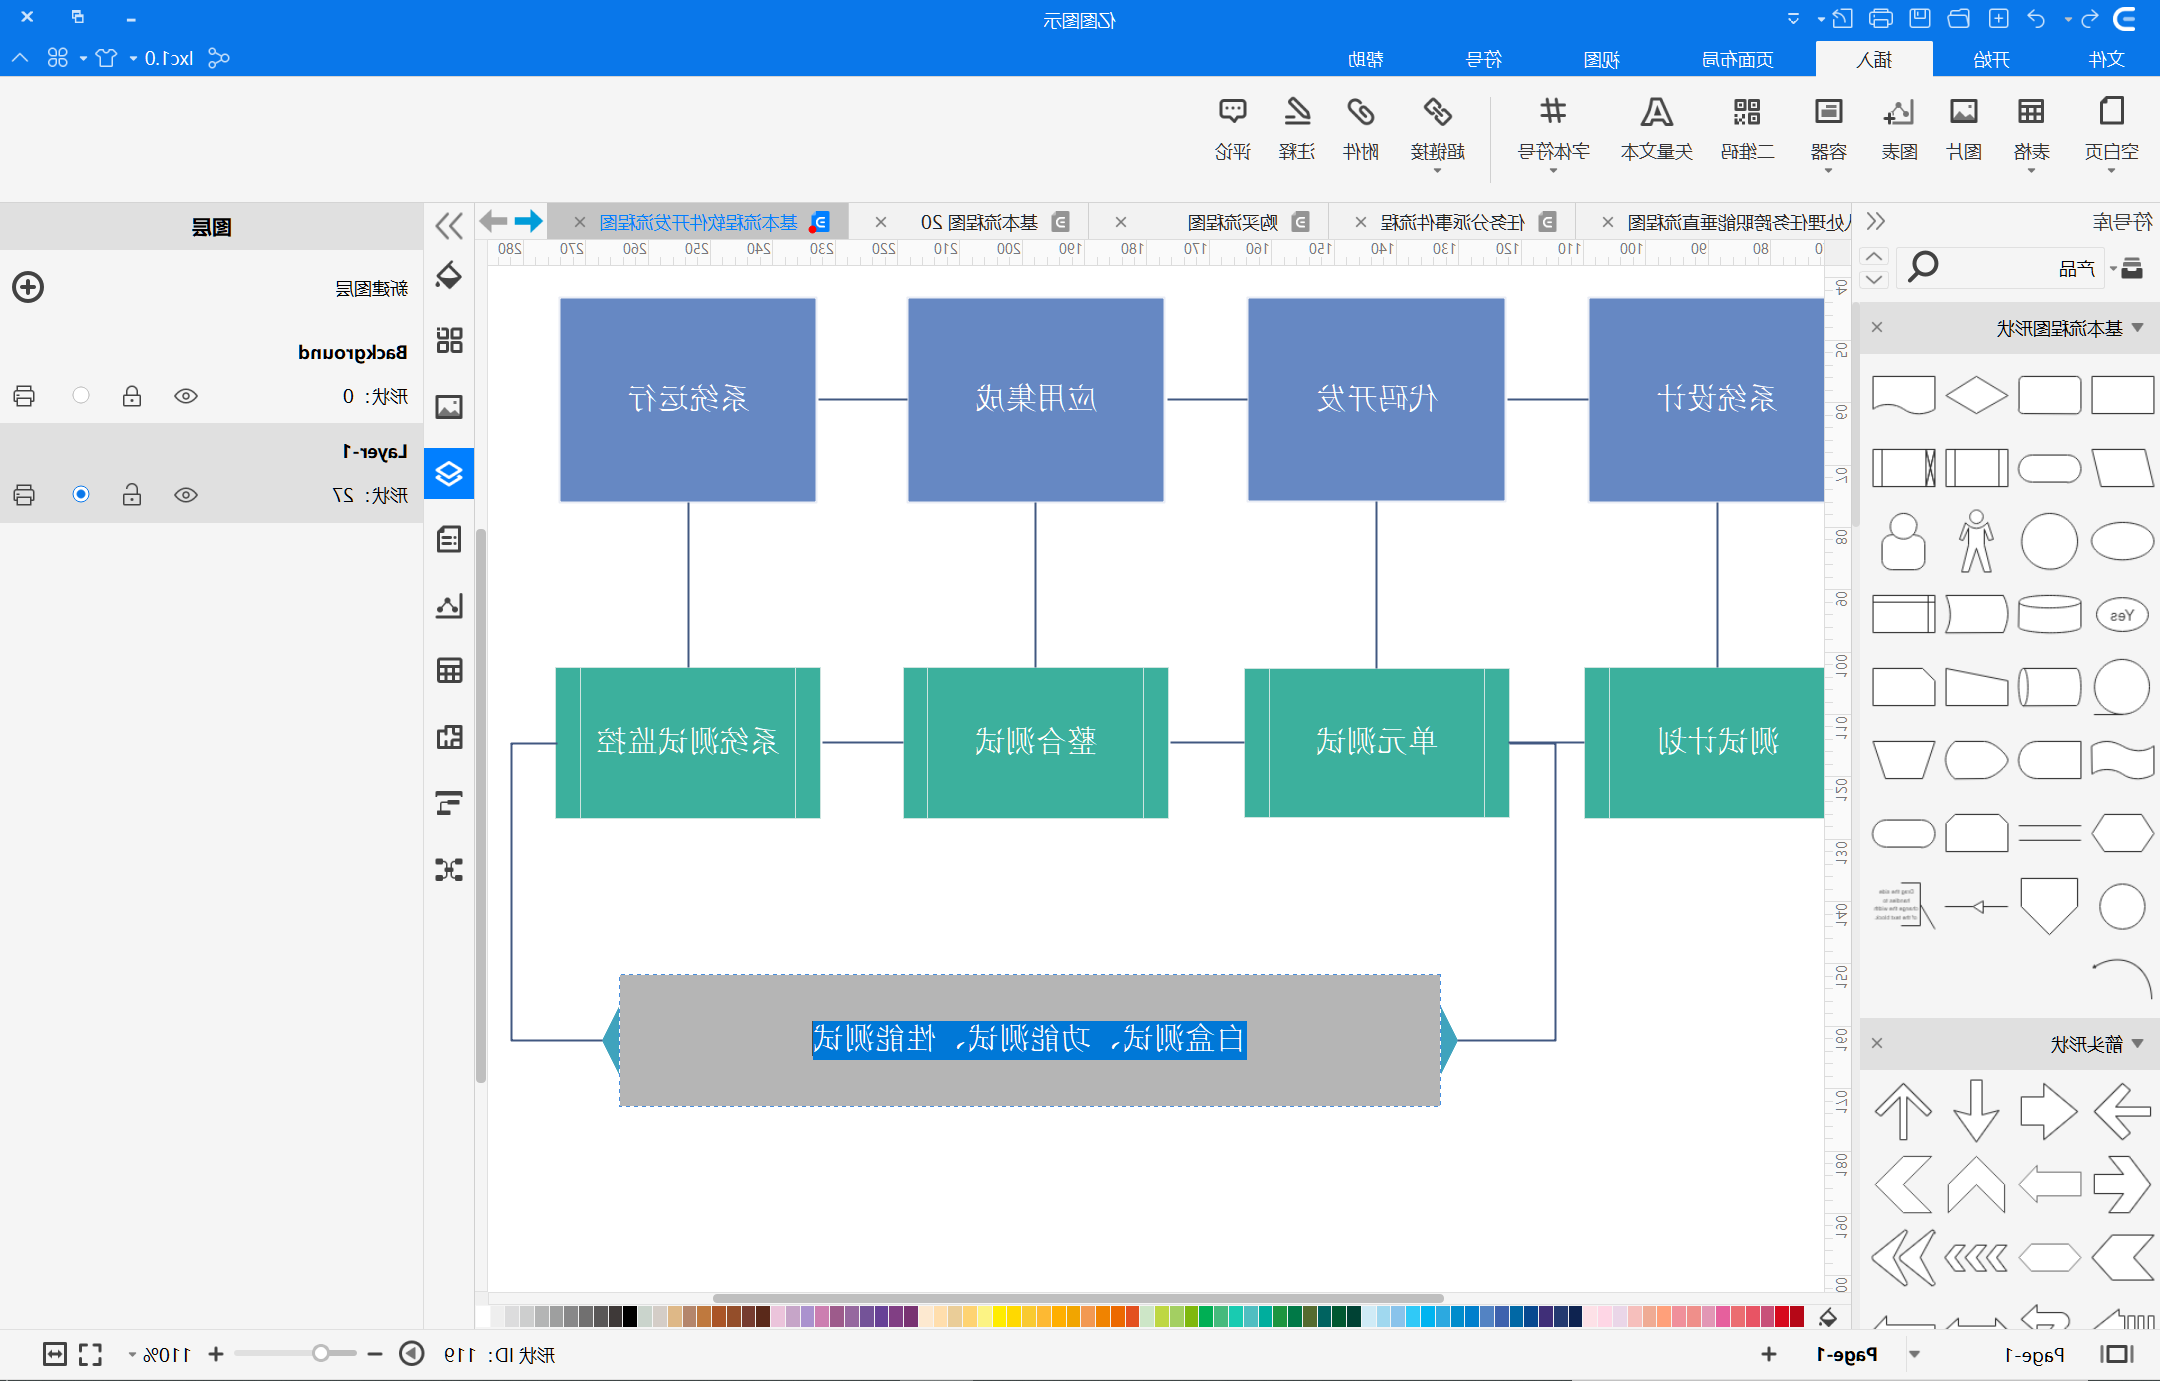Toggle printing for Layer-1

(25, 495)
